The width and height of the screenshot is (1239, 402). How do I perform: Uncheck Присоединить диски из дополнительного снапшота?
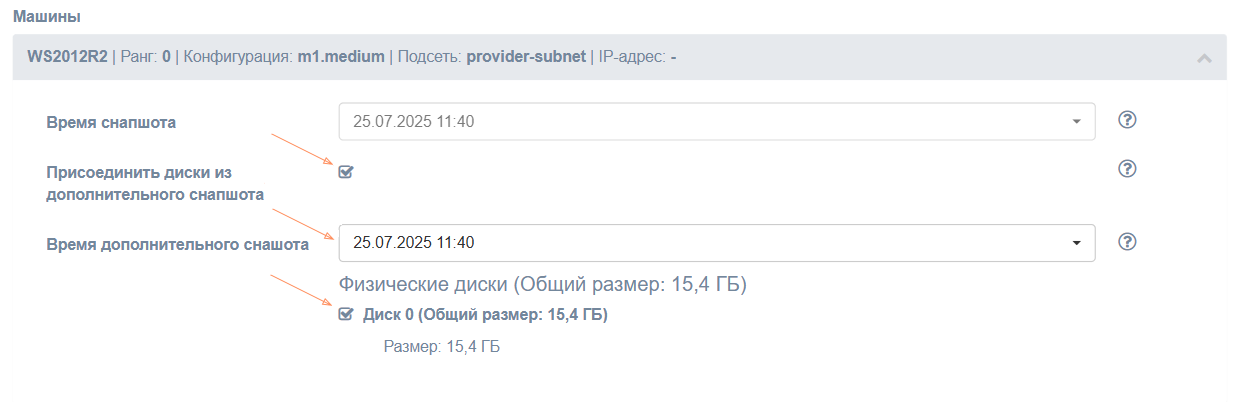[346, 172]
